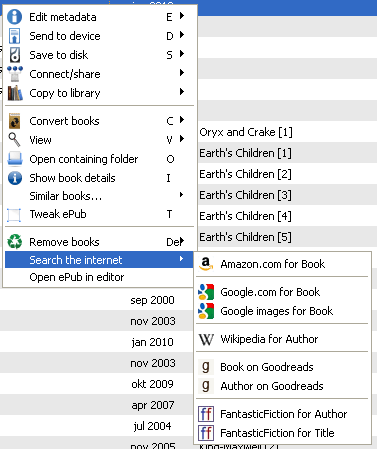Select Tweak ePub menu entry
The image size is (377, 449).
click(x=99, y=214)
